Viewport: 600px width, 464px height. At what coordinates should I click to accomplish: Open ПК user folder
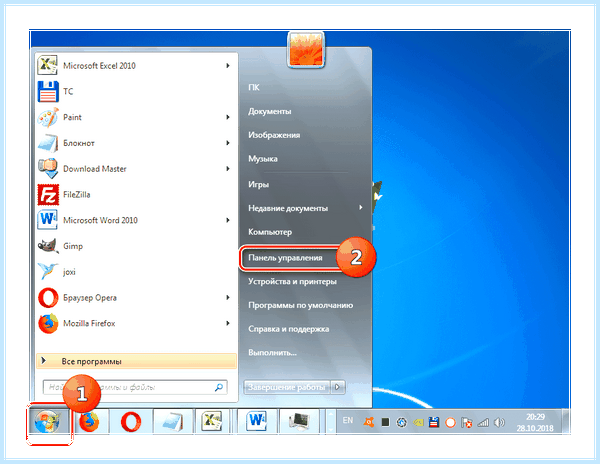click(x=254, y=88)
